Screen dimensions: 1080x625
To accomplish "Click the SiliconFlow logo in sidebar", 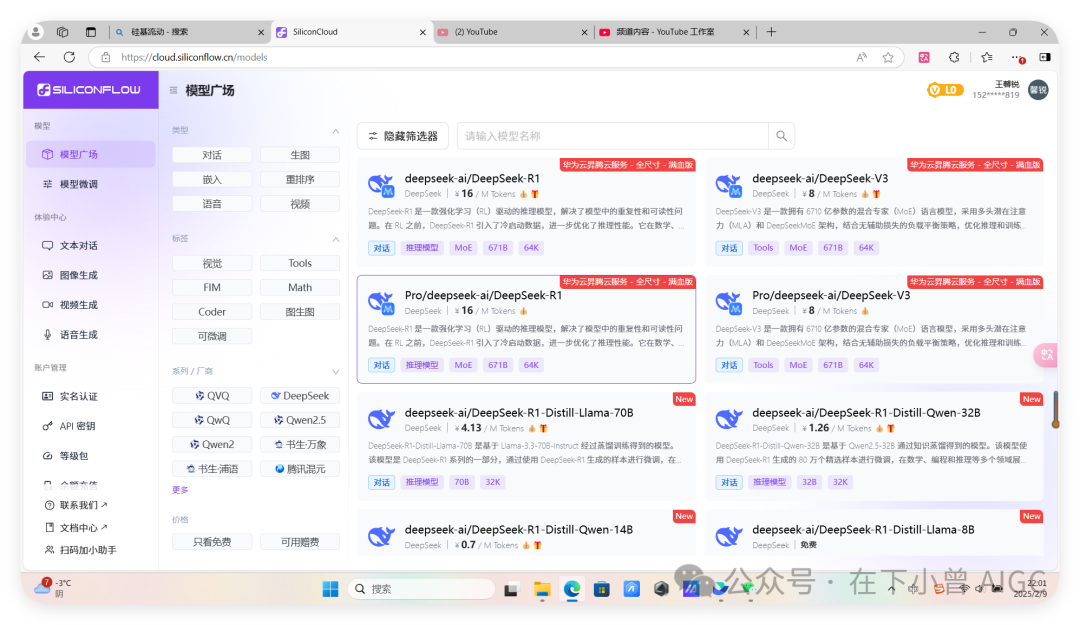I will [x=90, y=90].
